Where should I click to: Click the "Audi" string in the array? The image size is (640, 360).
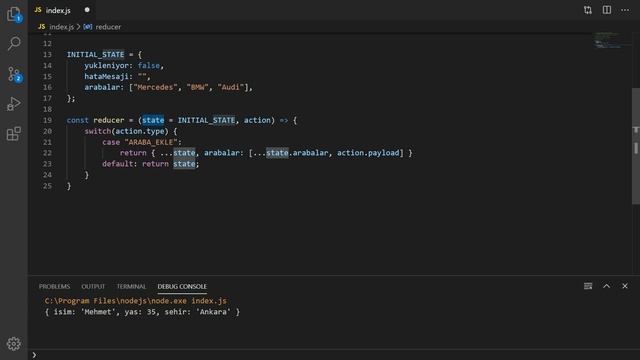click(x=231, y=87)
